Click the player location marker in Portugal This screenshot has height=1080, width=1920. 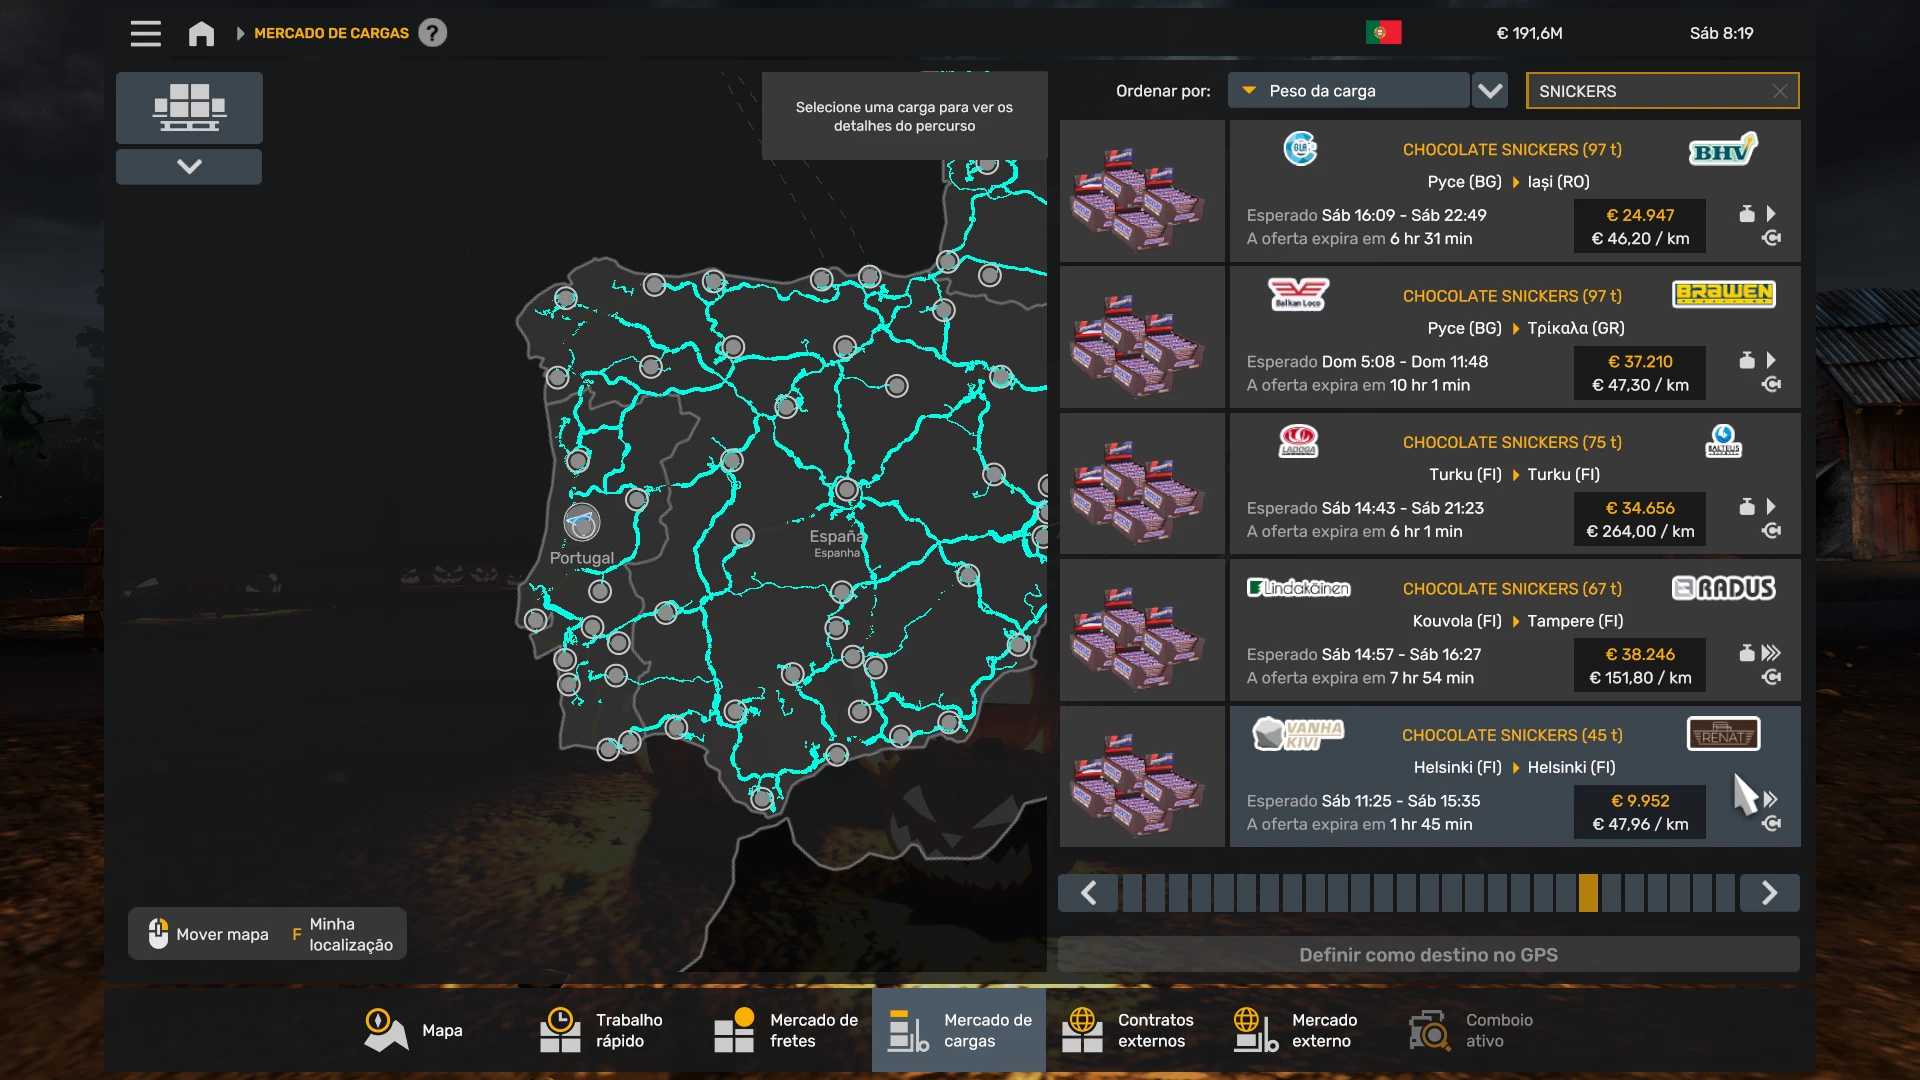point(581,522)
